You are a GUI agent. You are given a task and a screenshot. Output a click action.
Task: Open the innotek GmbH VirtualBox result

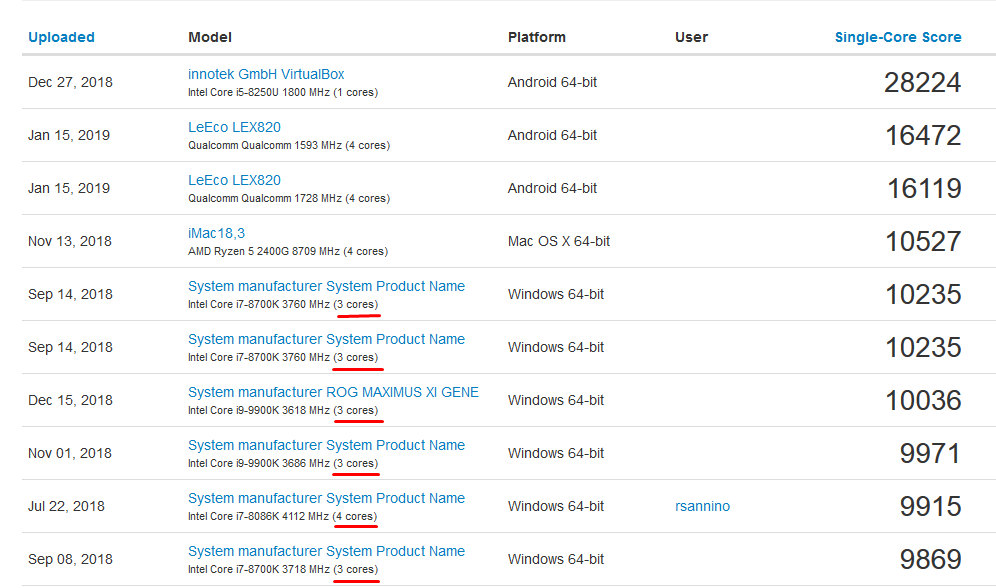(266, 74)
